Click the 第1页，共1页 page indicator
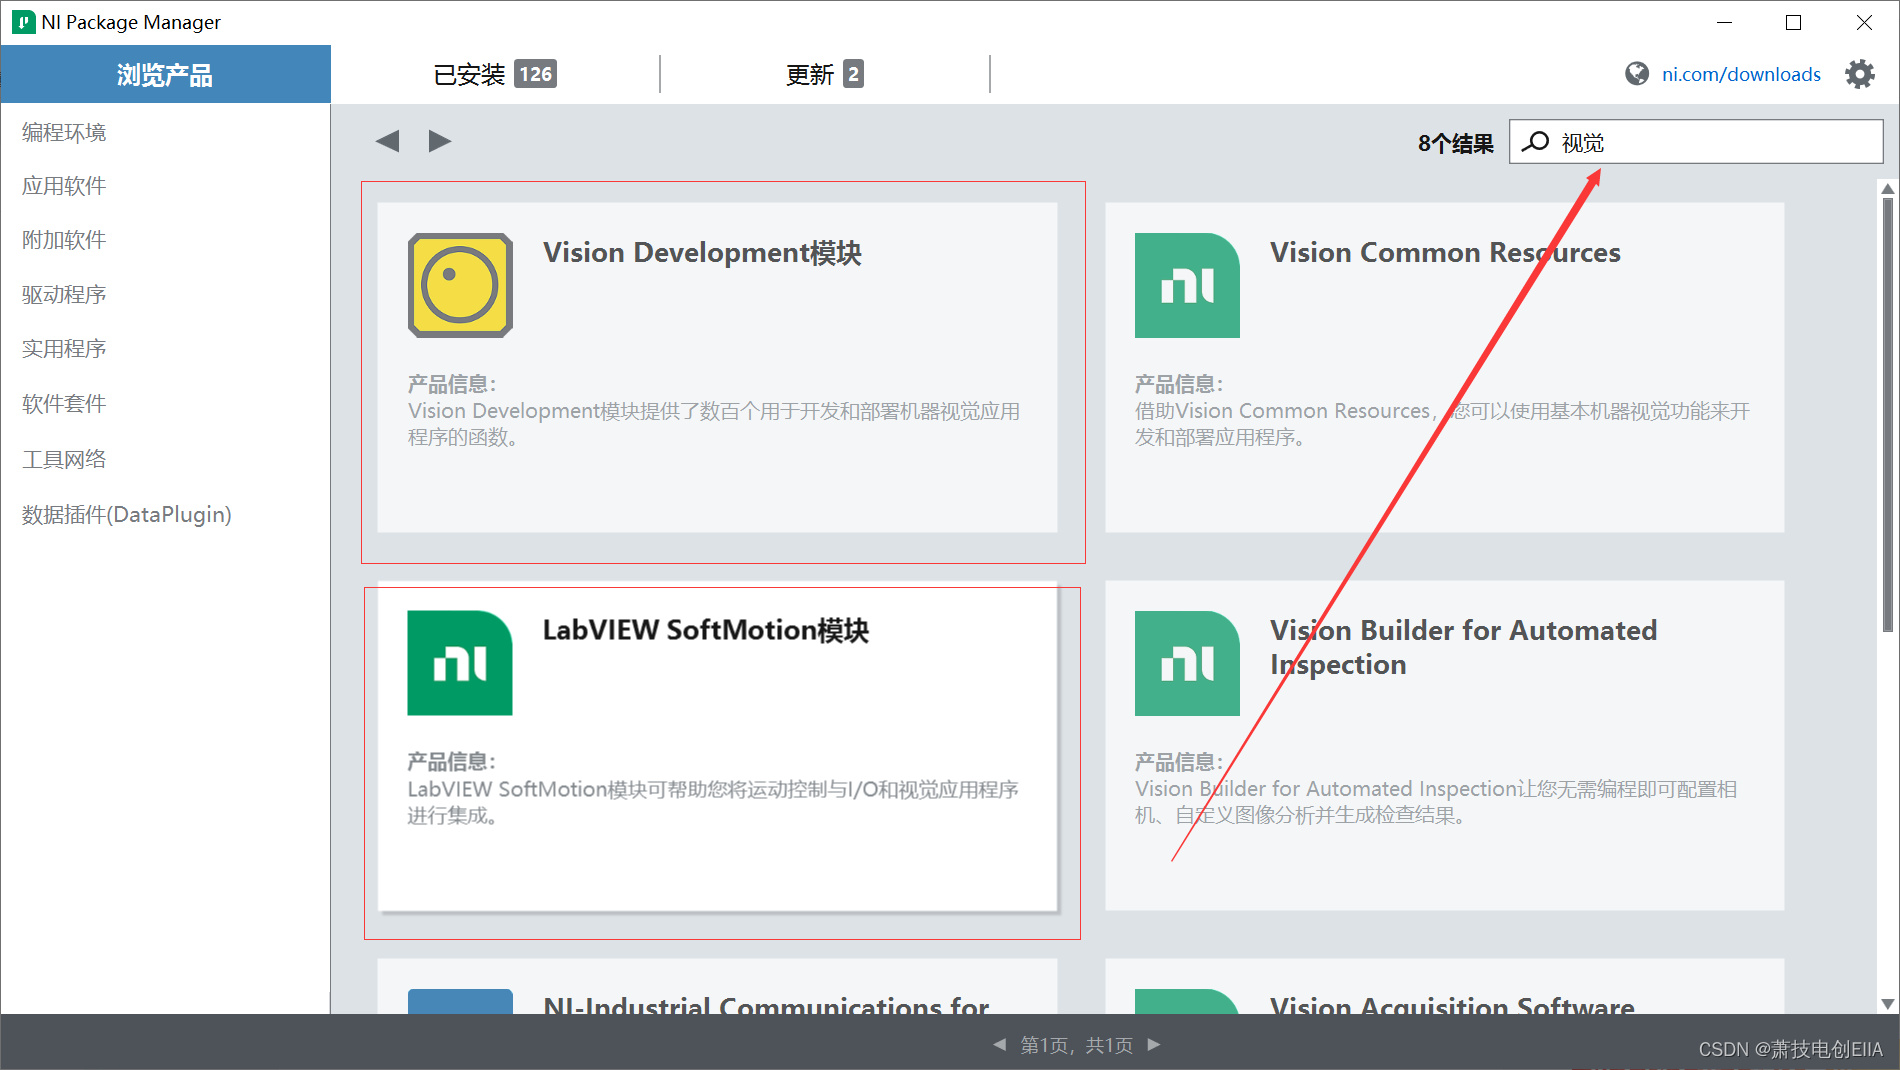Screen dimensions: 1900x1070 point(1077,1045)
